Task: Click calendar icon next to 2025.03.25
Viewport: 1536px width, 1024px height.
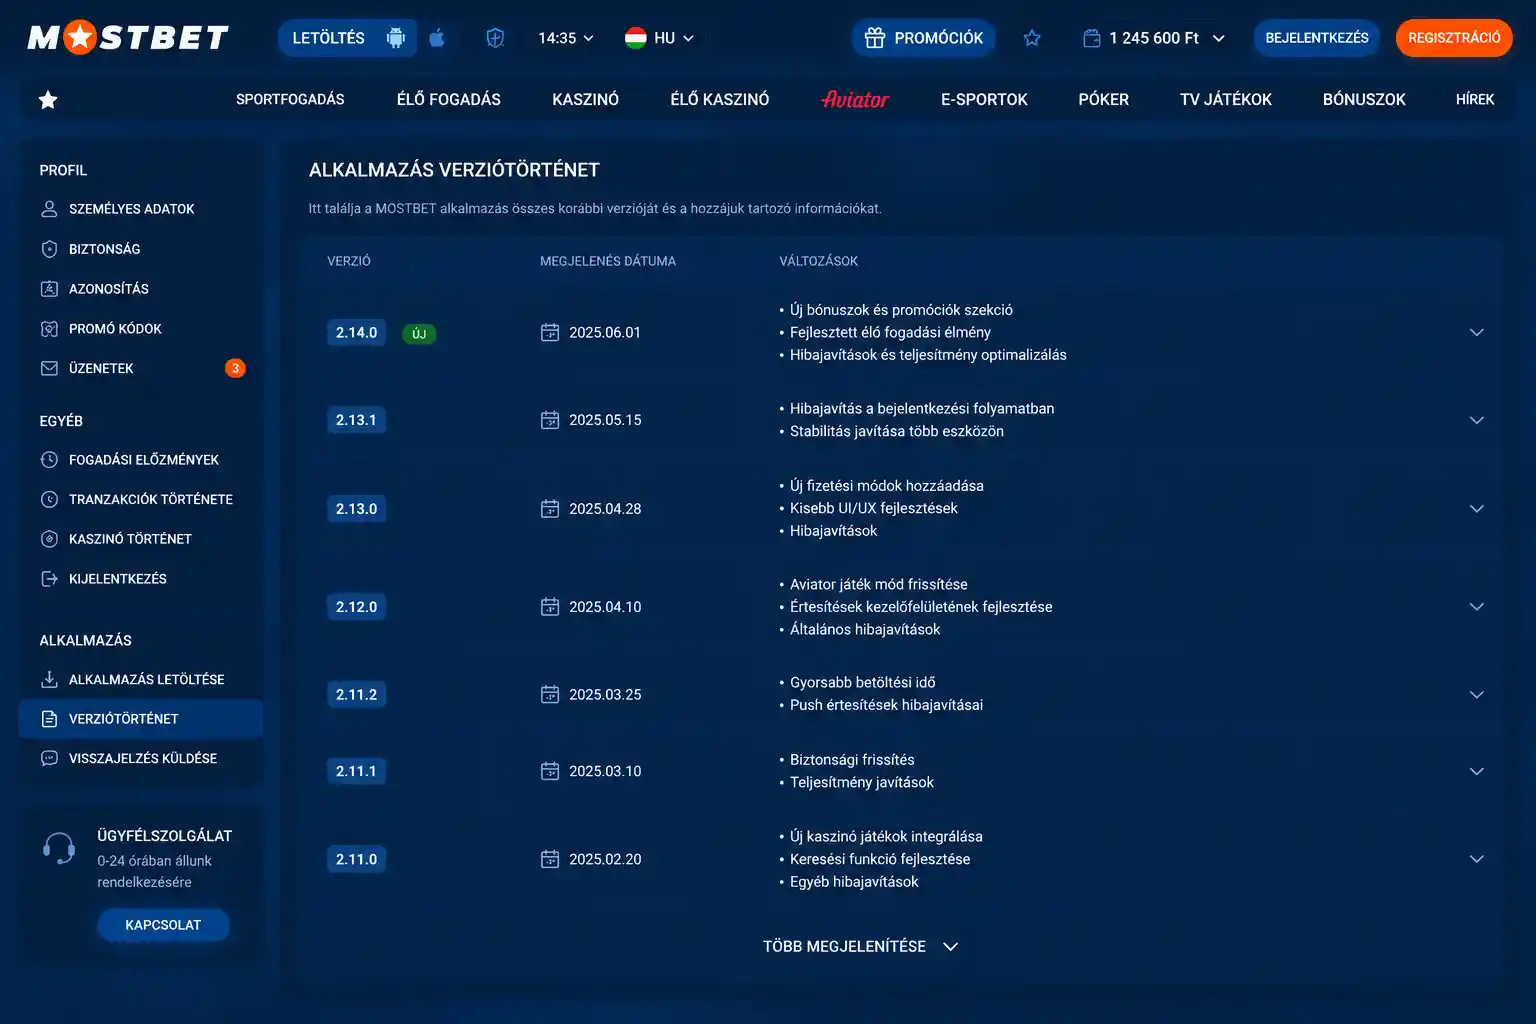Action: point(550,694)
